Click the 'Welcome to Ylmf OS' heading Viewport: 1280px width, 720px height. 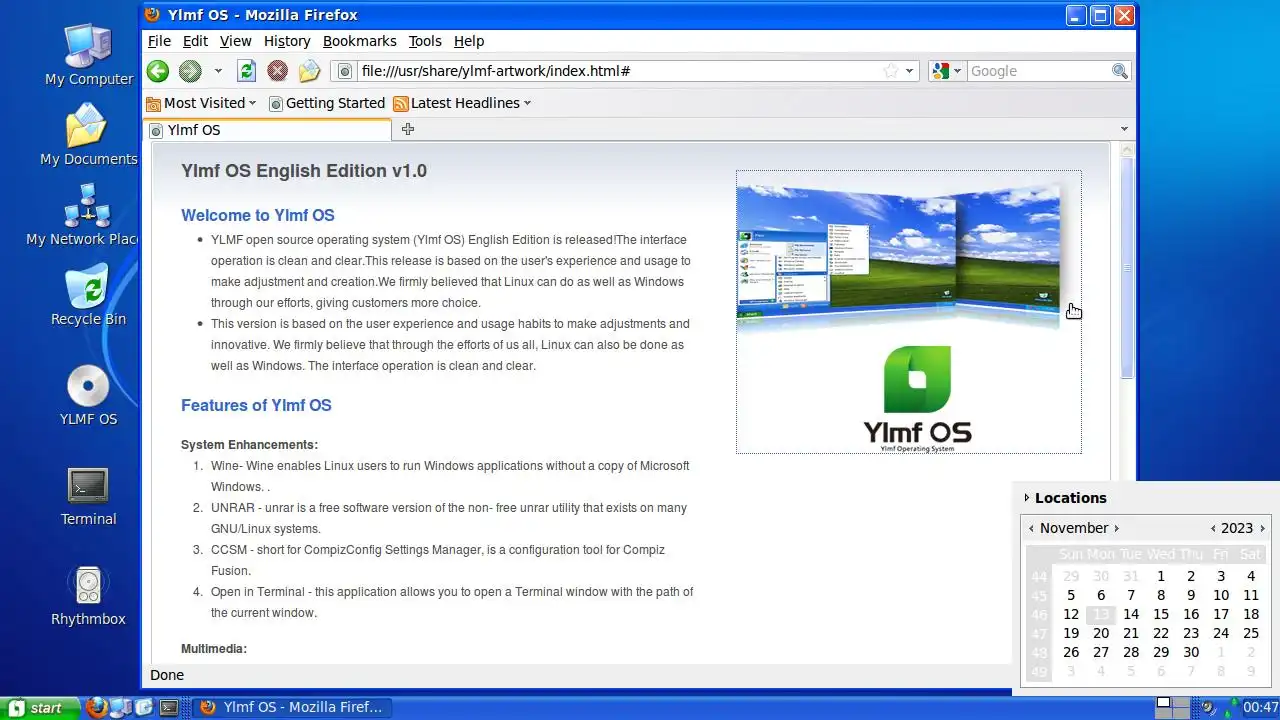[258, 215]
